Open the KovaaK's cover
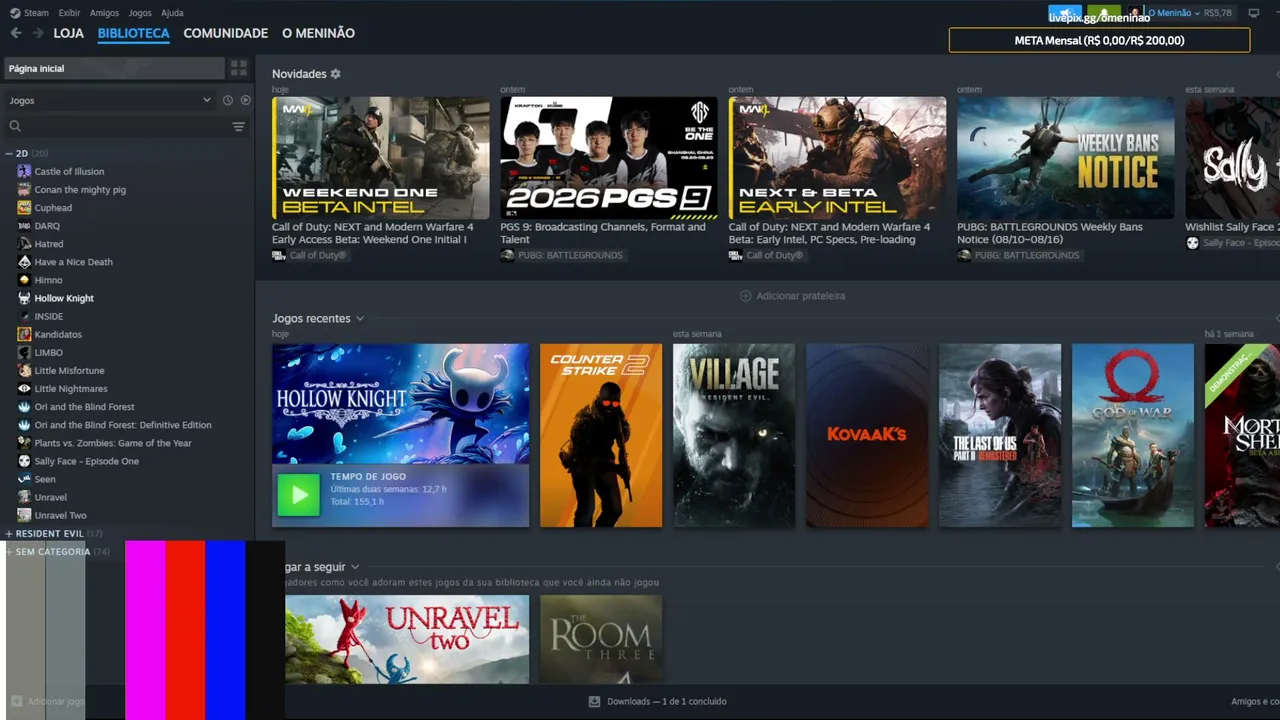The height and width of the screenshot is (720, 1280). 867,435
